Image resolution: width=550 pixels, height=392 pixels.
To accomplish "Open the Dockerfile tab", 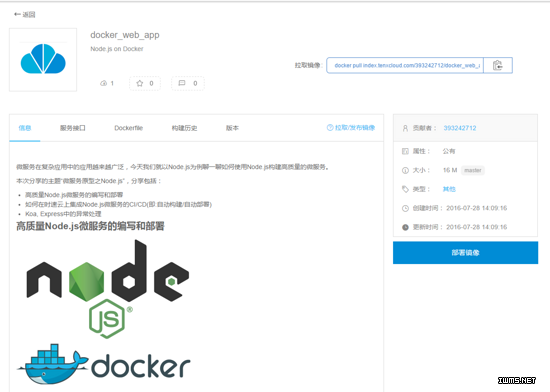I will coord(129,128).
